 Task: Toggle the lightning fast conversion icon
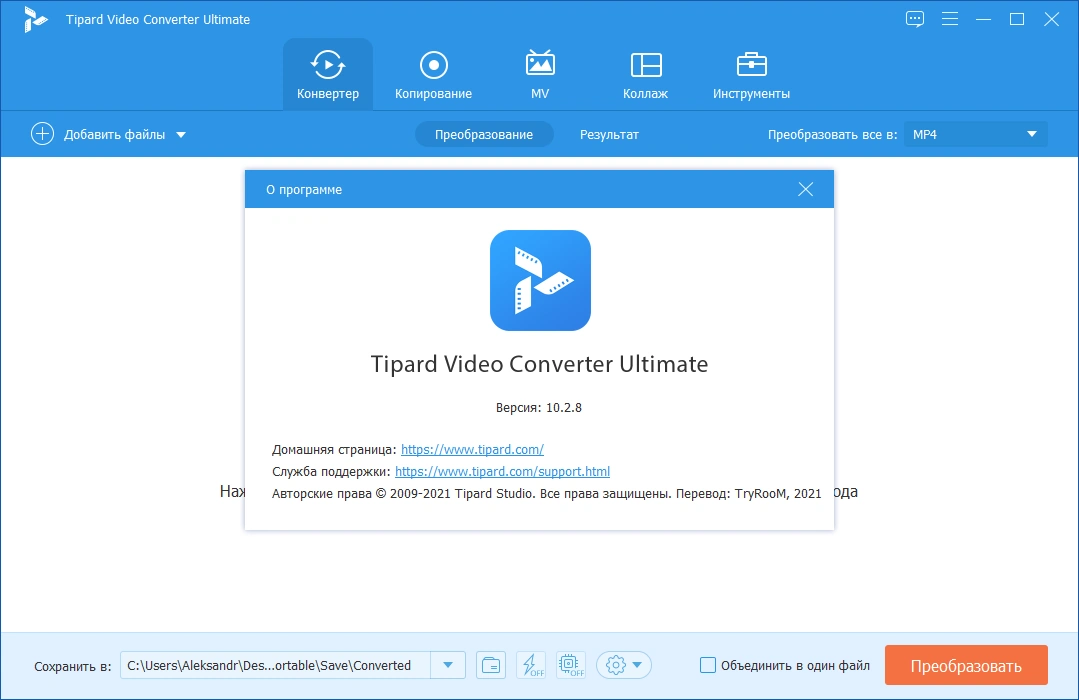coord(531,665)
